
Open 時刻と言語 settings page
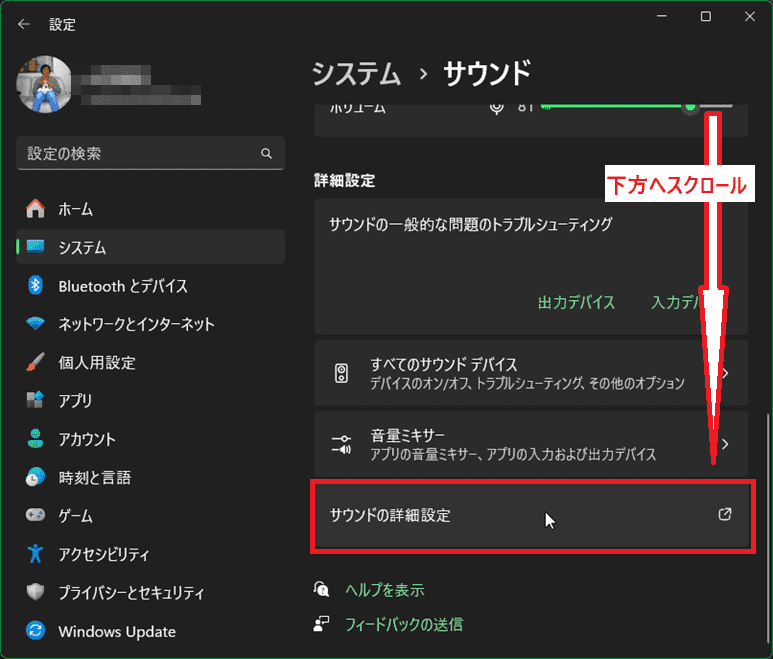click(94, 478)
